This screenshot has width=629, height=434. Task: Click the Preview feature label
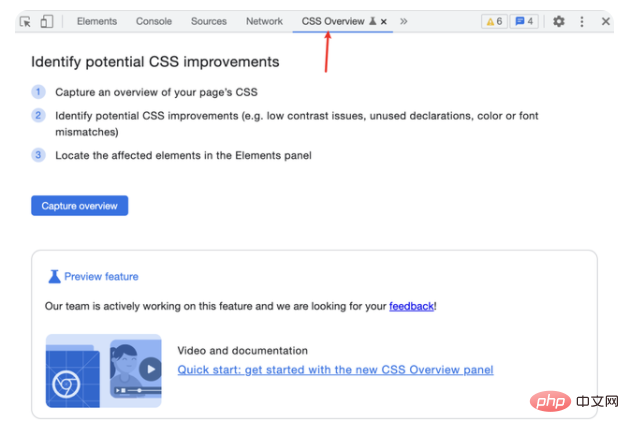(x=101, y=276)
